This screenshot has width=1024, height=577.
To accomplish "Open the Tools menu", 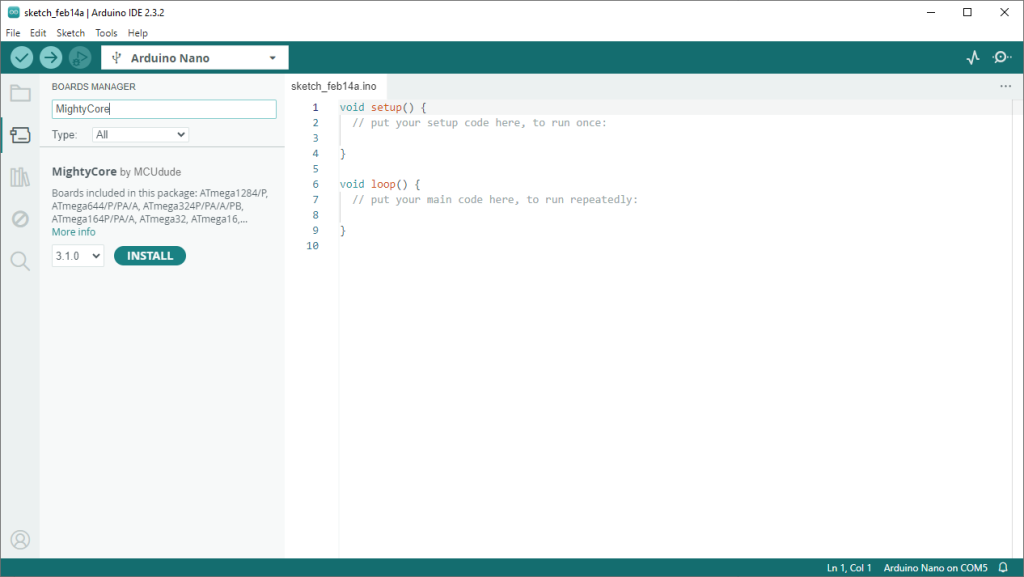I will point(106,33).
